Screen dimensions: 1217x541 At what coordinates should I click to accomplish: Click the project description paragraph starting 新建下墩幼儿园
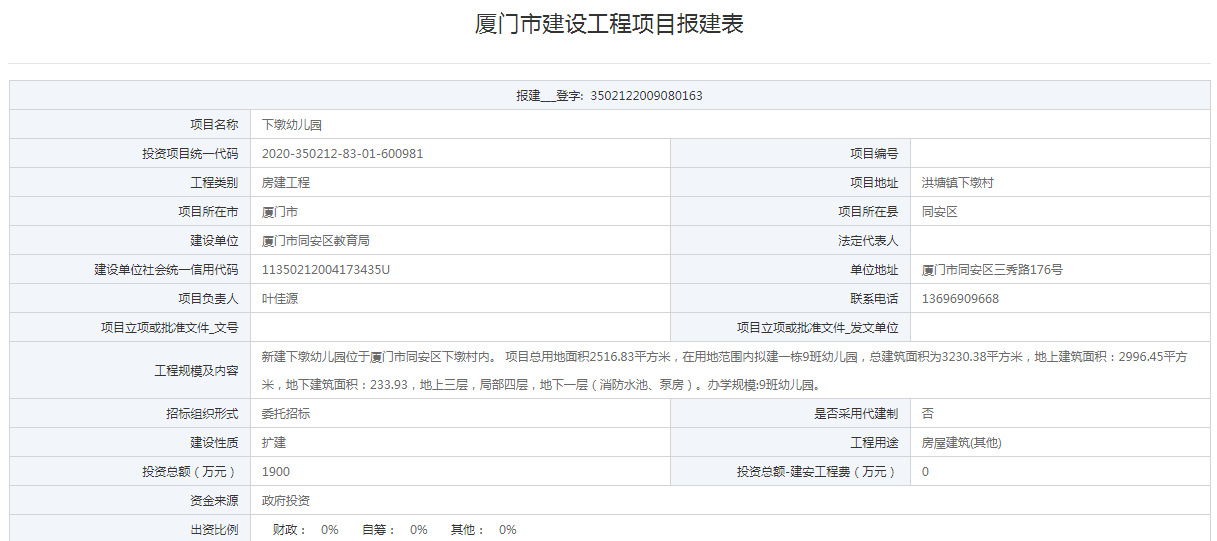click(724, 371)
